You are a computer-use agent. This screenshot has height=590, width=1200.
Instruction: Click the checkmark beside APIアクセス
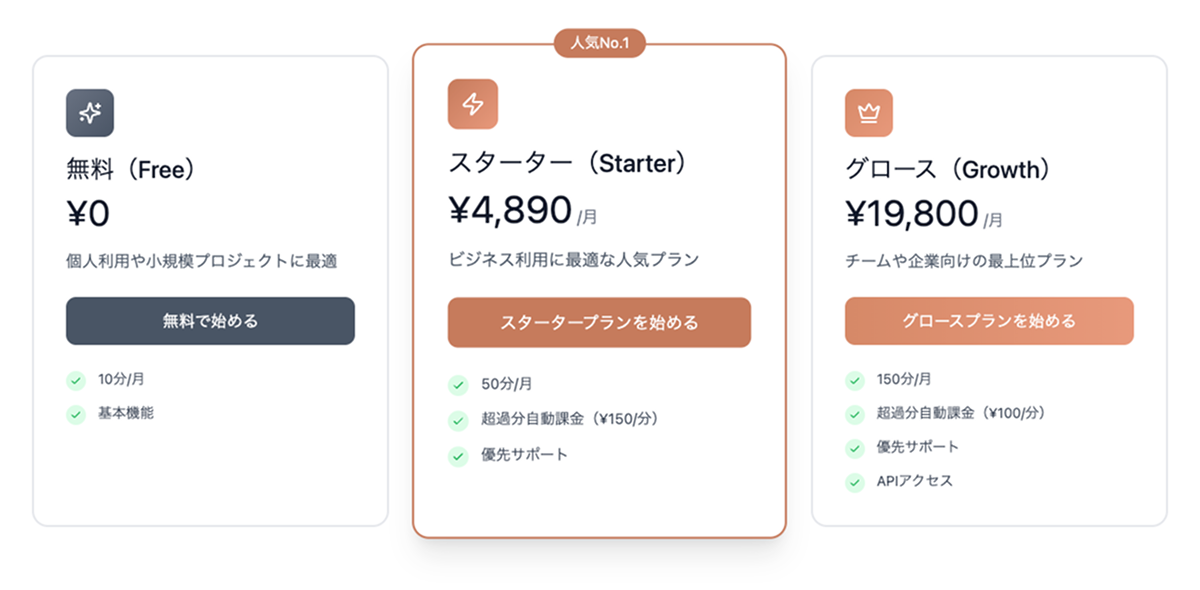point(855,482)
